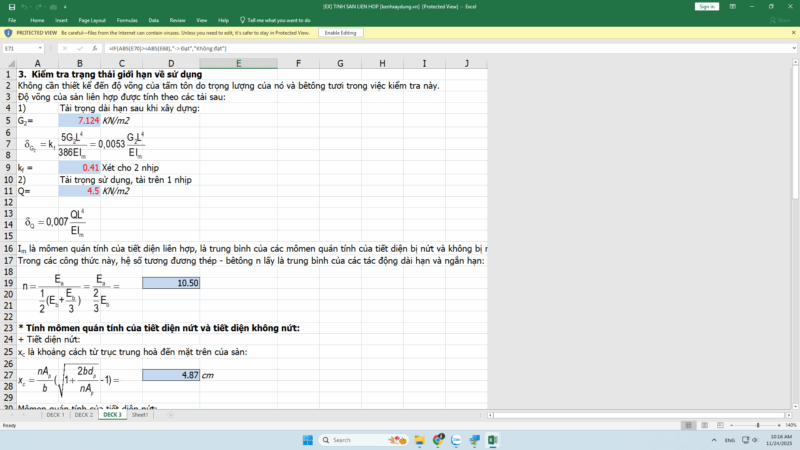The width and height of the screenshot is (800, 450).
Task: Click the zoom slider in status bar
Action: [758, 425]
